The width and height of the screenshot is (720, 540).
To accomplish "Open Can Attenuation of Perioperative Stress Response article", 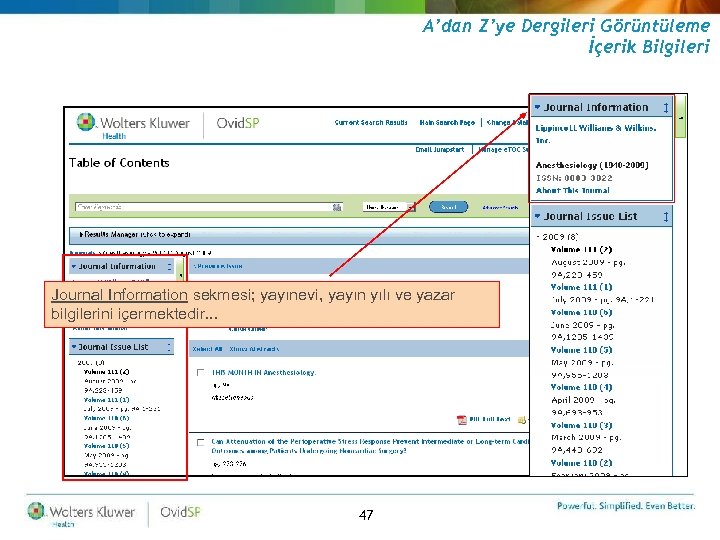I will pos(370,446).
